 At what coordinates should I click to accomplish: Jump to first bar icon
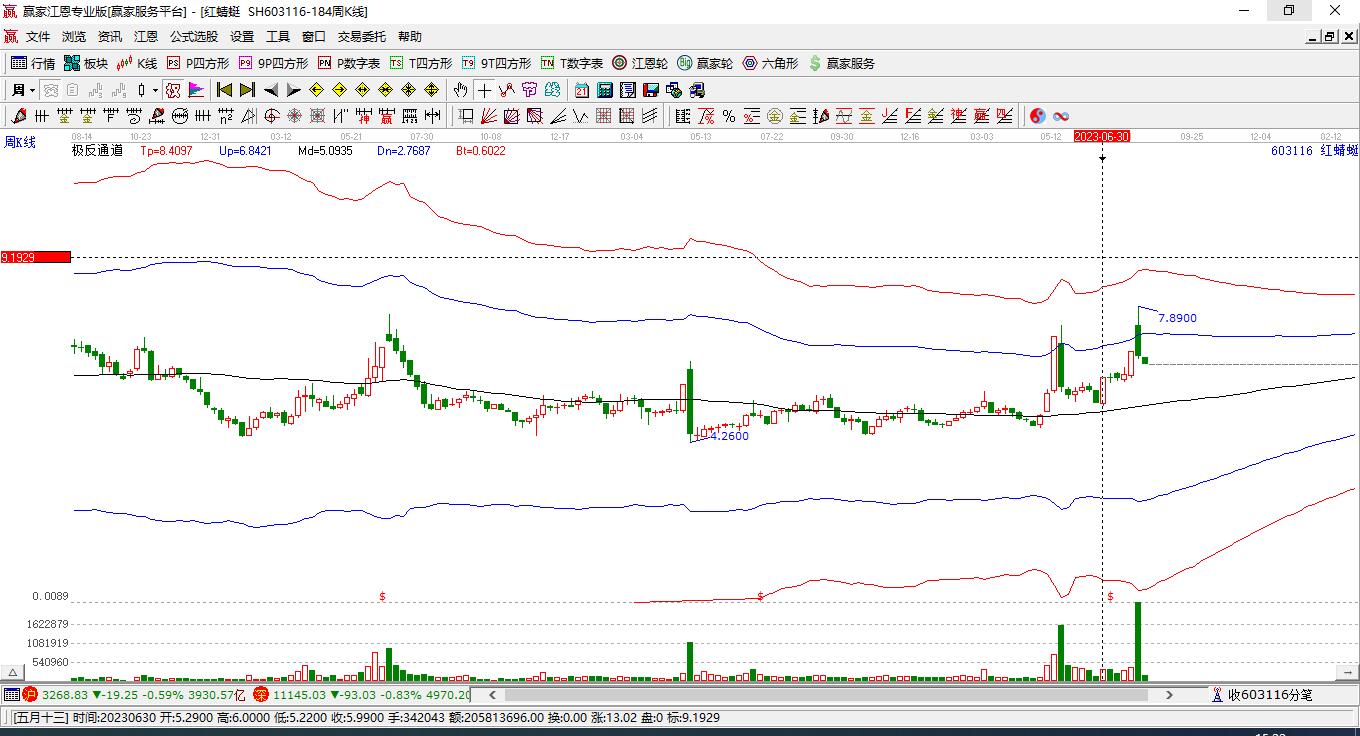(225, 90)
